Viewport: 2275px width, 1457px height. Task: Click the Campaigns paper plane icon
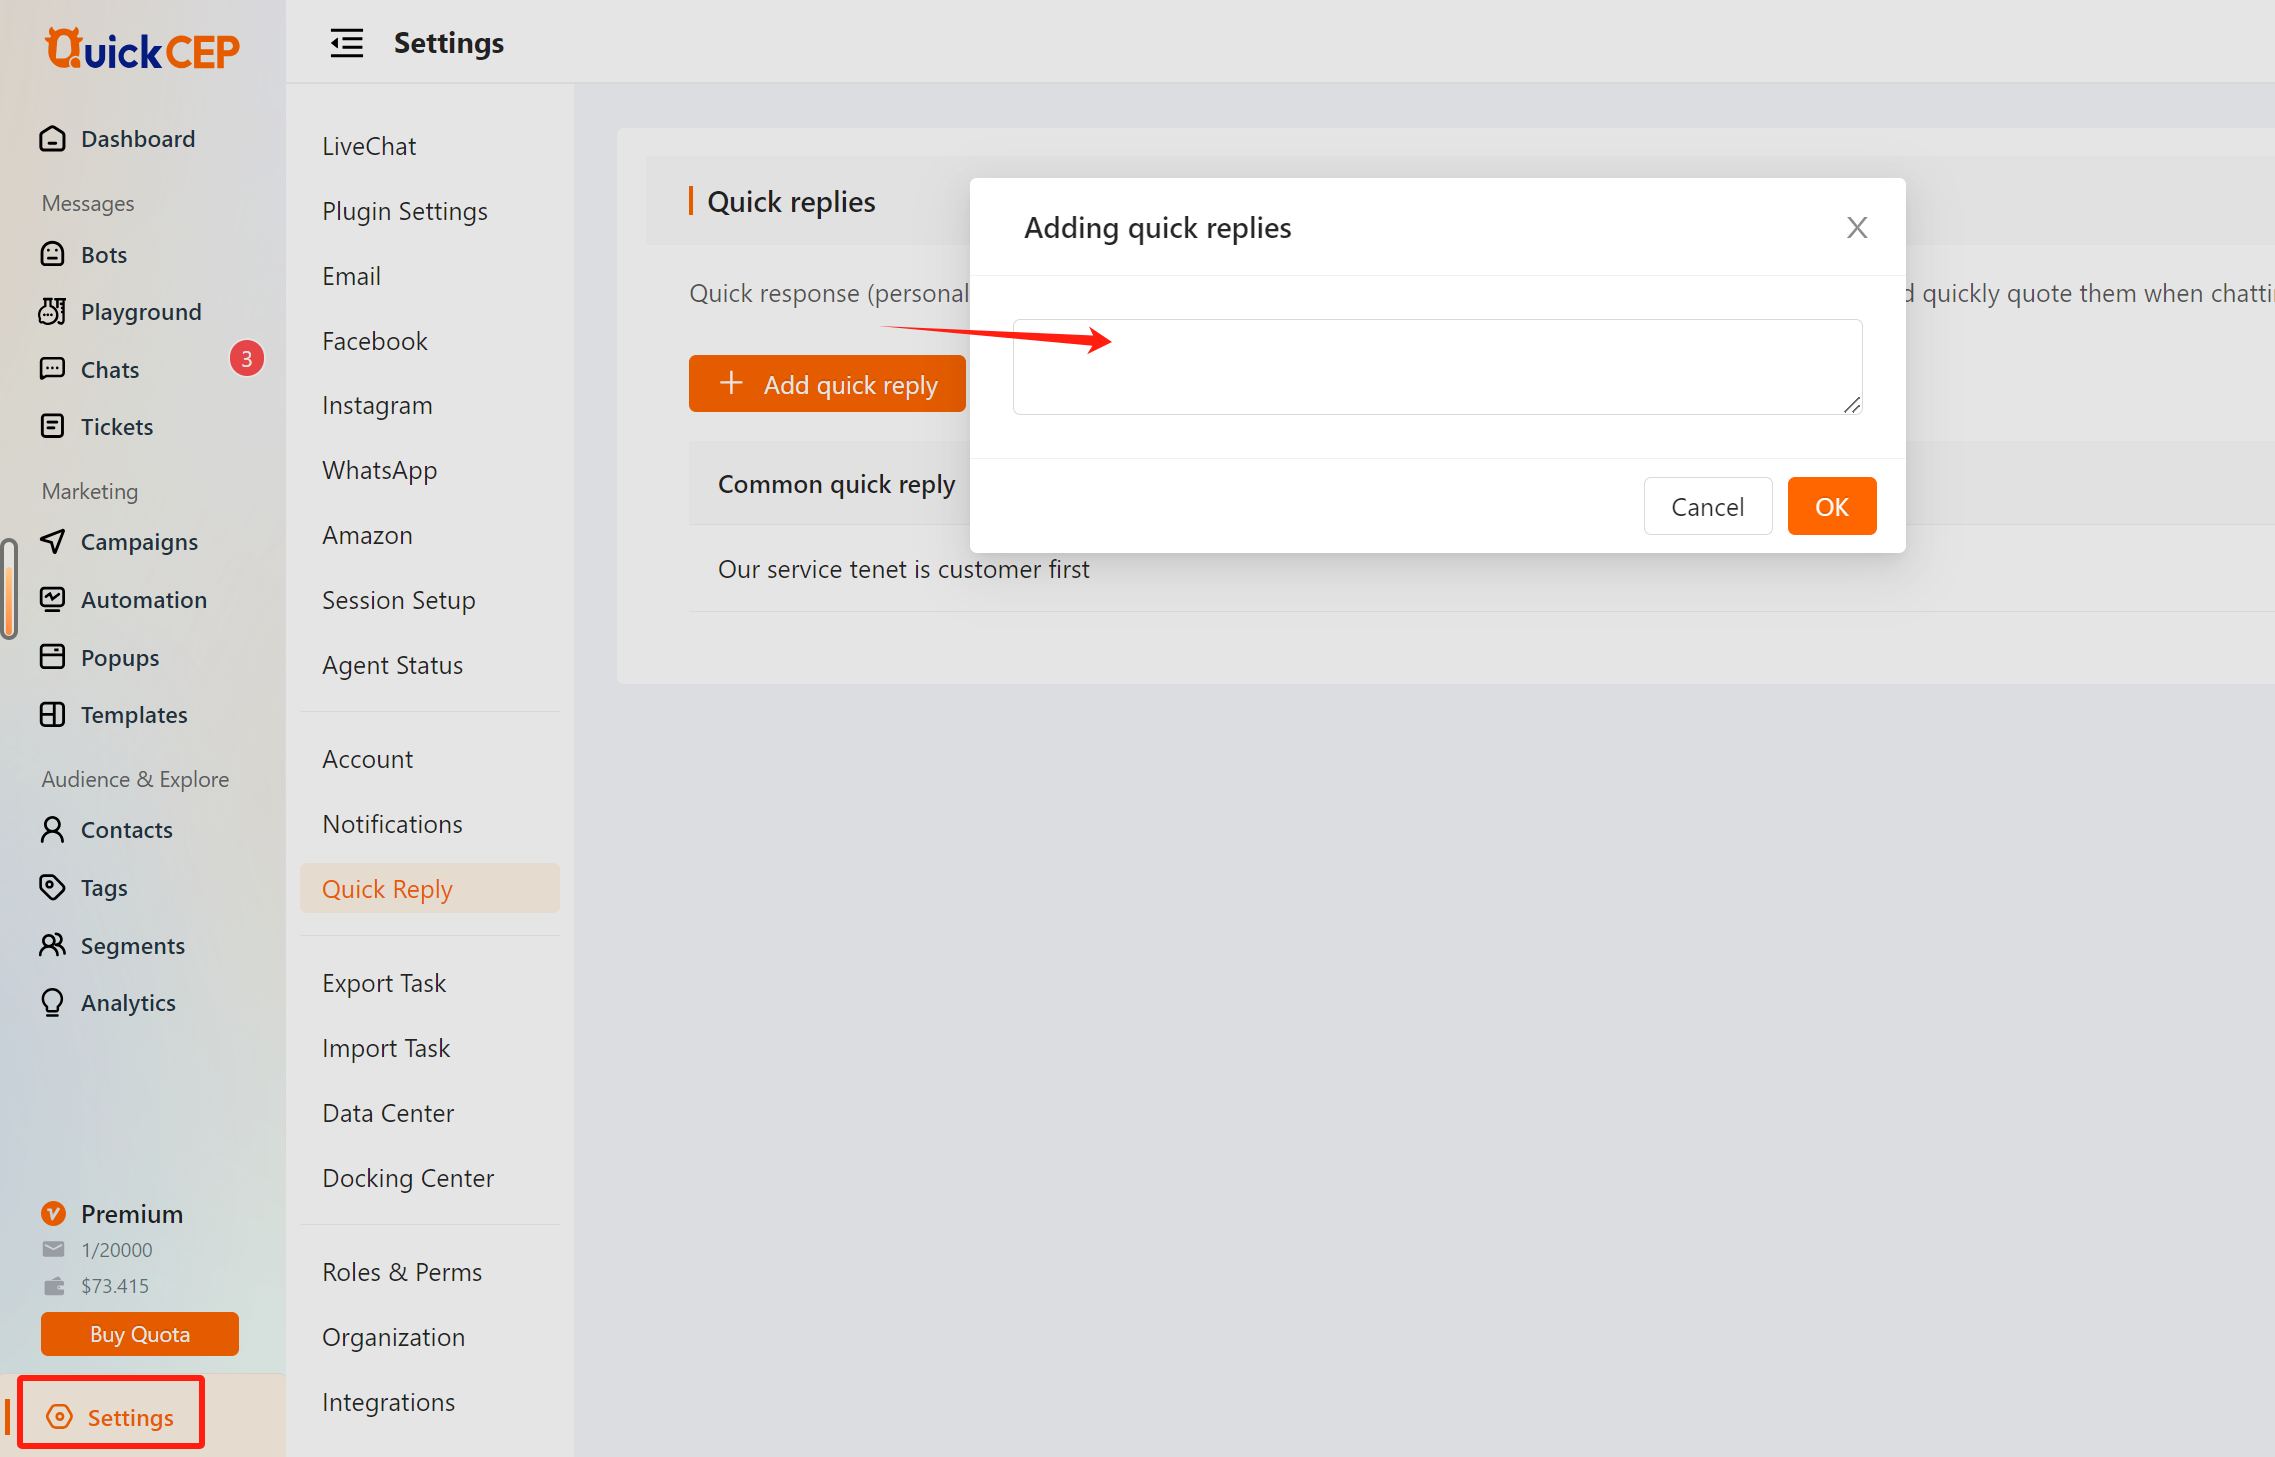[x=52, y=541]
